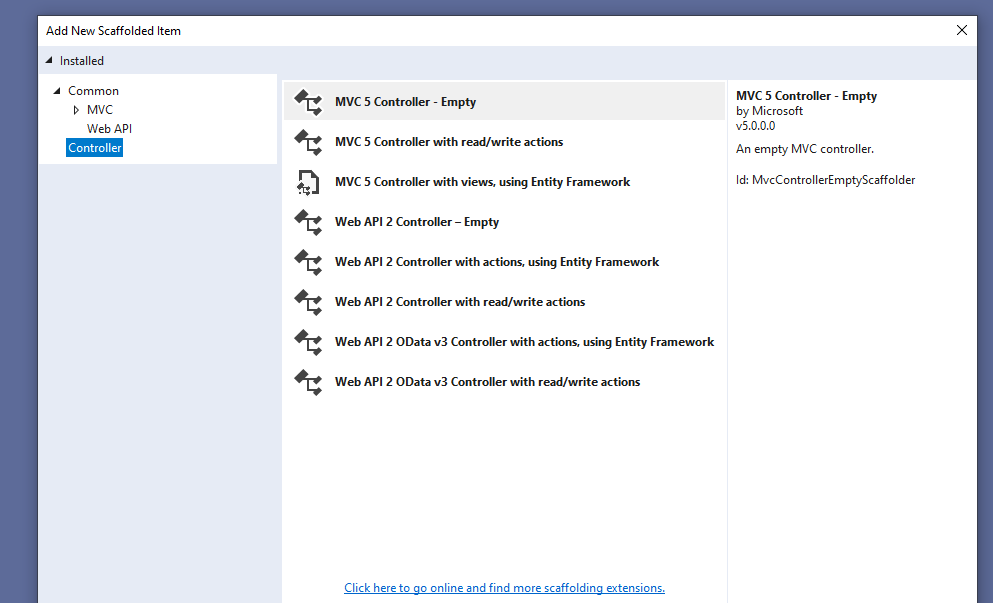The height and width of the screenshot is (603, 993).
Task: Select the Controller tree item
Action: [94, 148]
